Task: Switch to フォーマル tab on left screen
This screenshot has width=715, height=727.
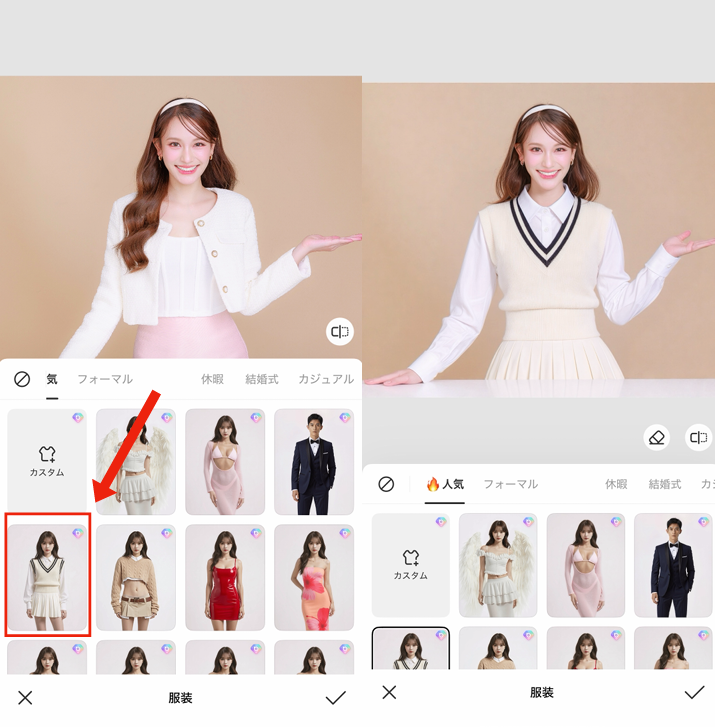Action: coord(105,380)
